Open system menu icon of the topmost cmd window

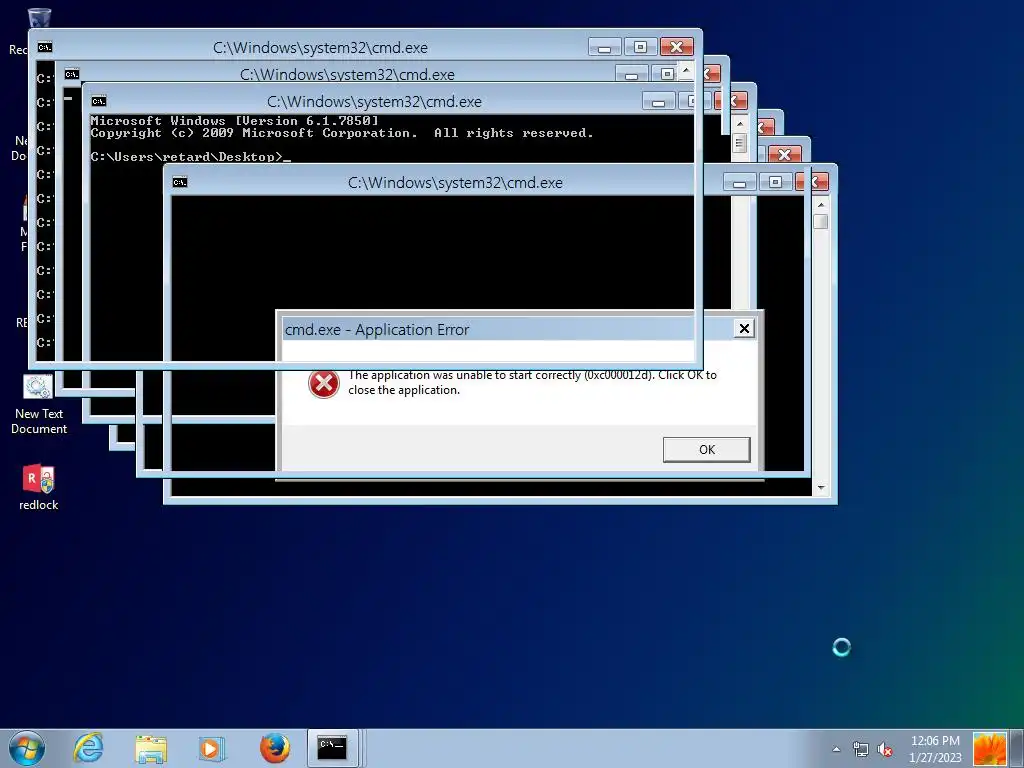pos(44,47)
